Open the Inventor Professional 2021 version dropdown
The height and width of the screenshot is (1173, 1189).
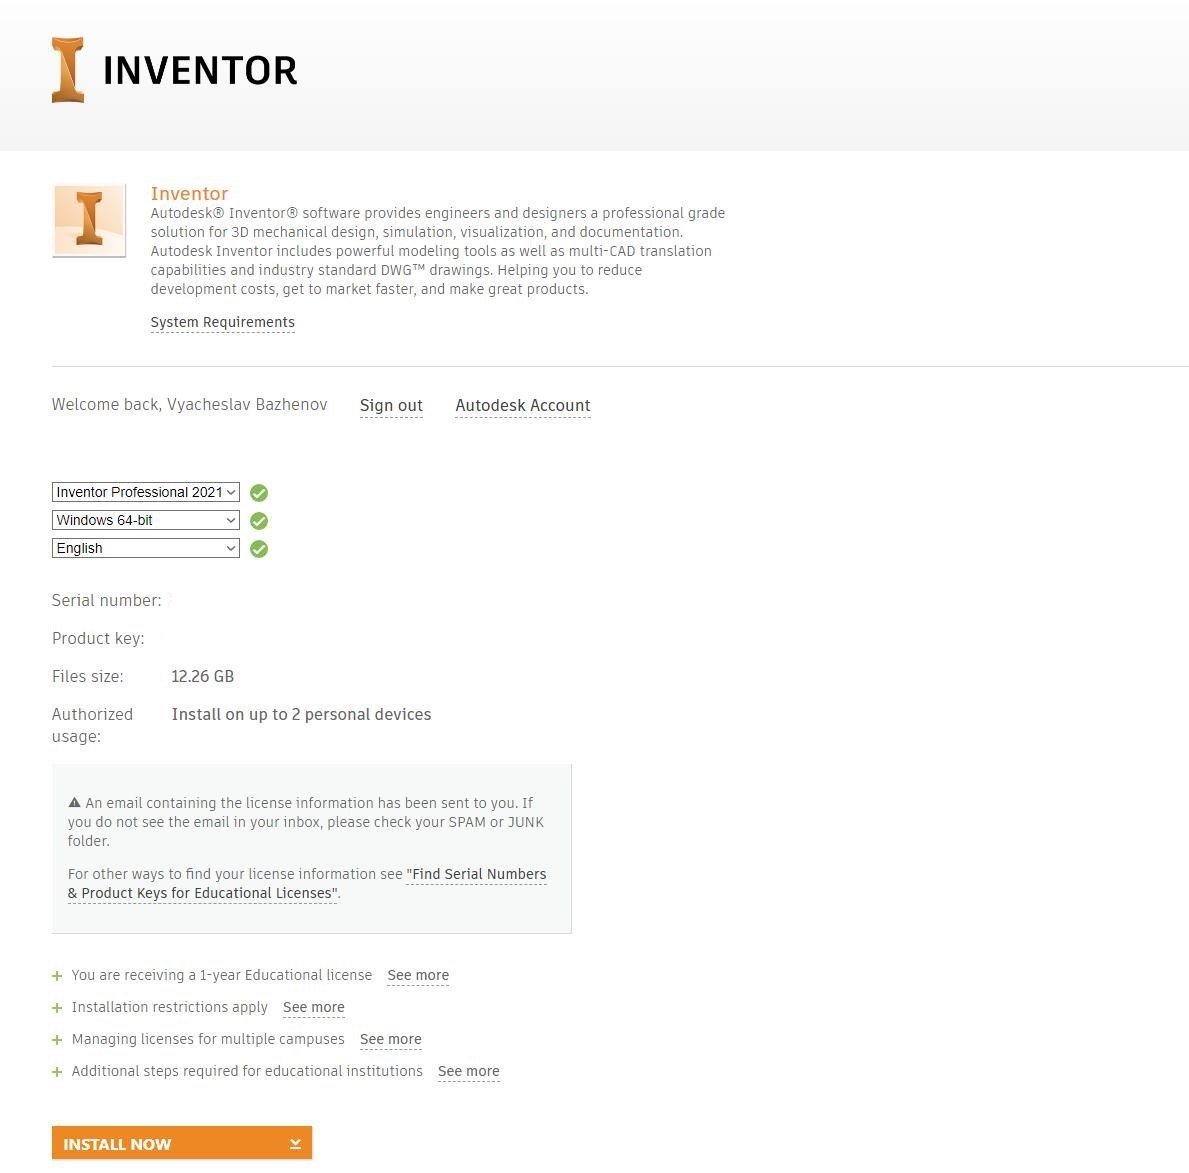click(146, 492)
